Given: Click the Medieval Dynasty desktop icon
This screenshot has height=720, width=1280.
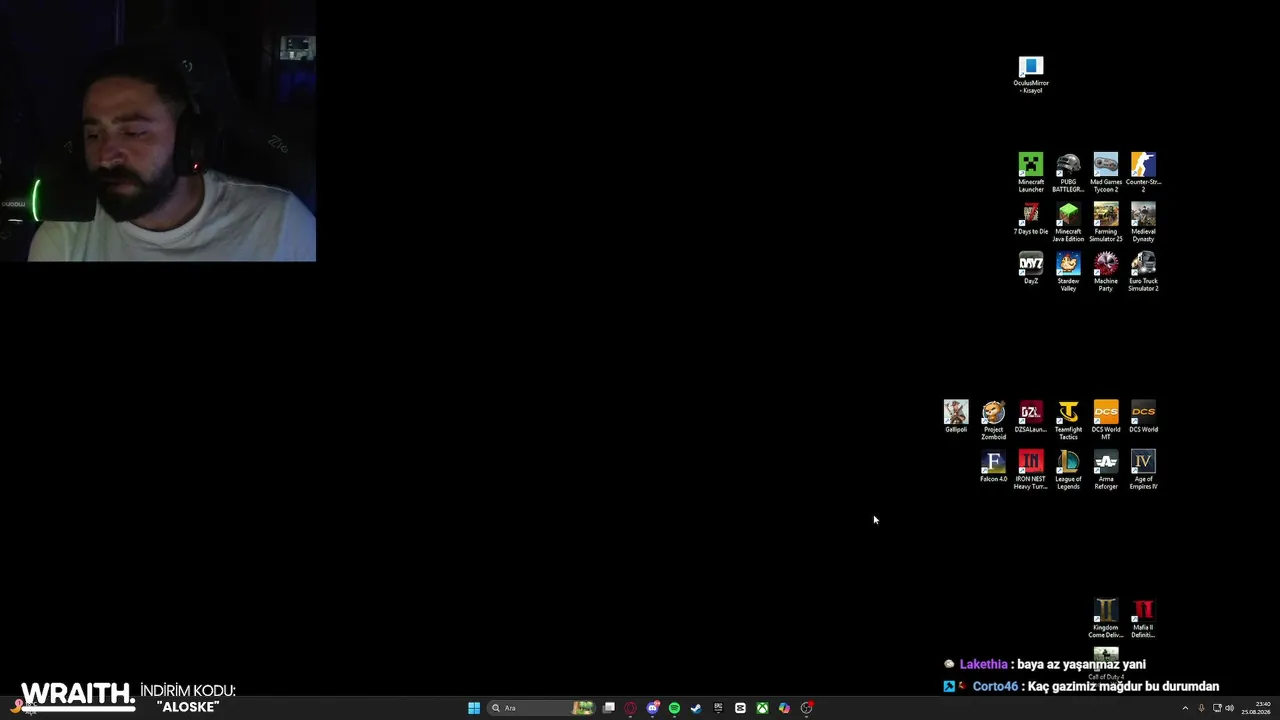Looking at the screenshot, I should [1143, 222].
